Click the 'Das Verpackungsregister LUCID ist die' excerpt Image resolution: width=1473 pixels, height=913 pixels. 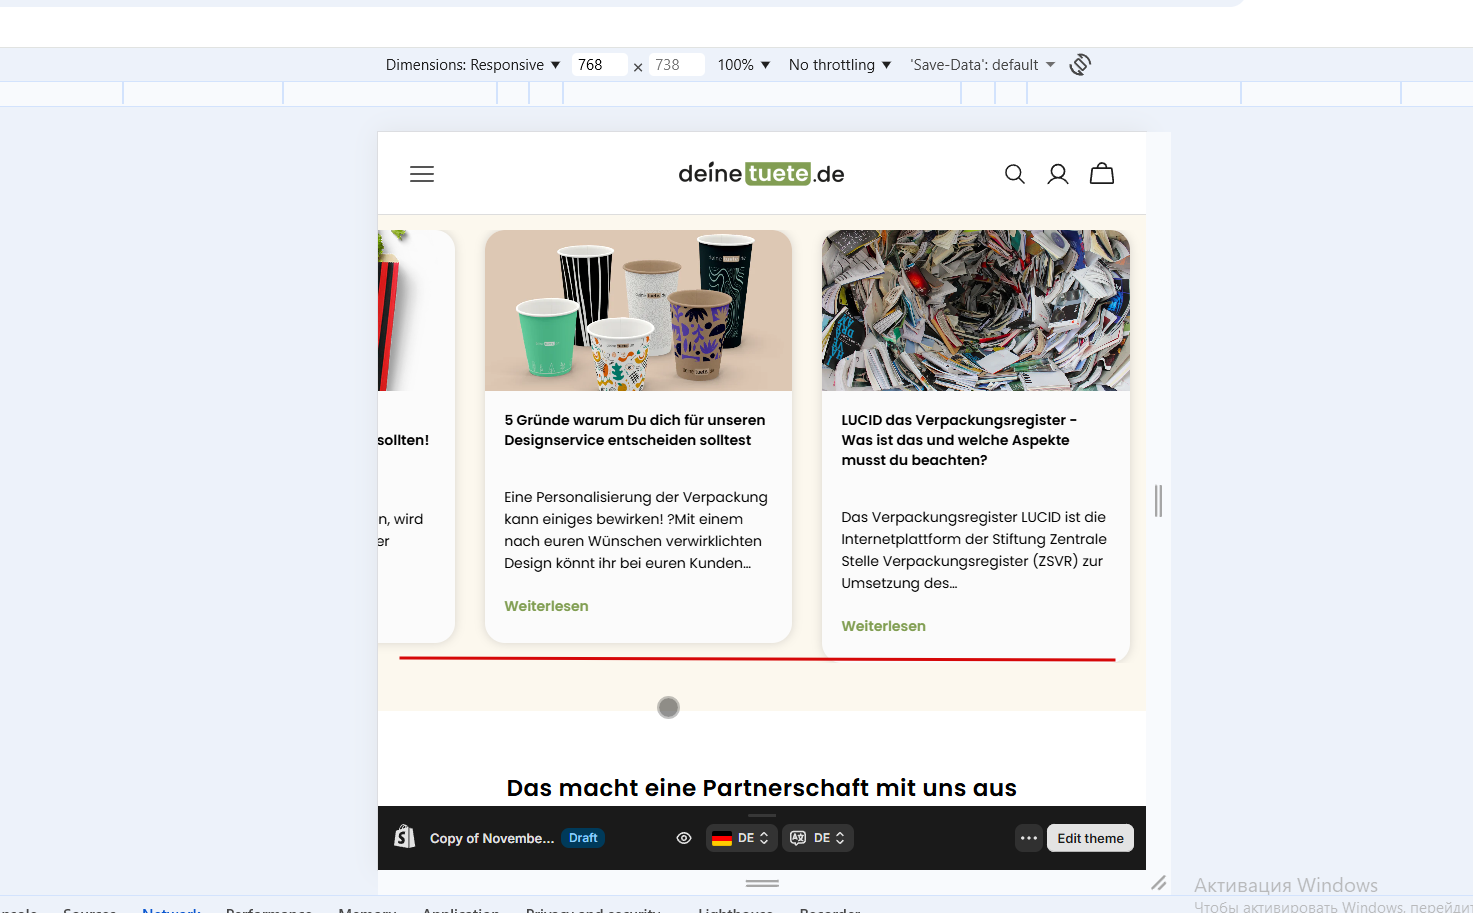[974, 550]
